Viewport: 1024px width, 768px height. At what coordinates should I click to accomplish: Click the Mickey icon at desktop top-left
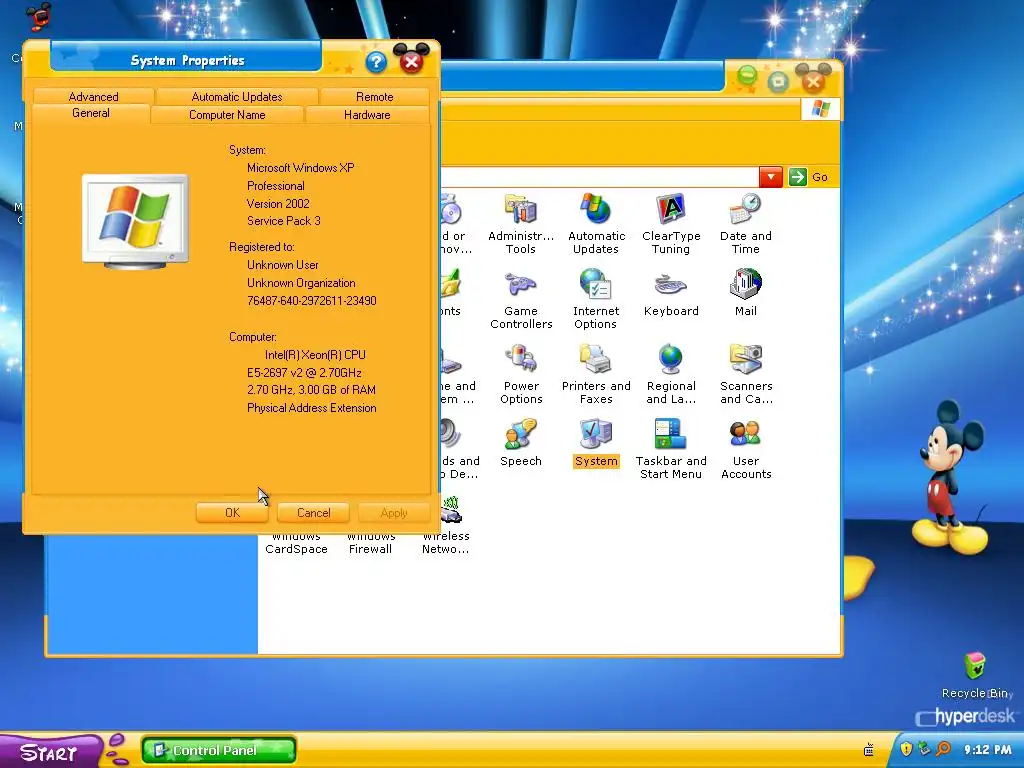[x=39, y=16]
